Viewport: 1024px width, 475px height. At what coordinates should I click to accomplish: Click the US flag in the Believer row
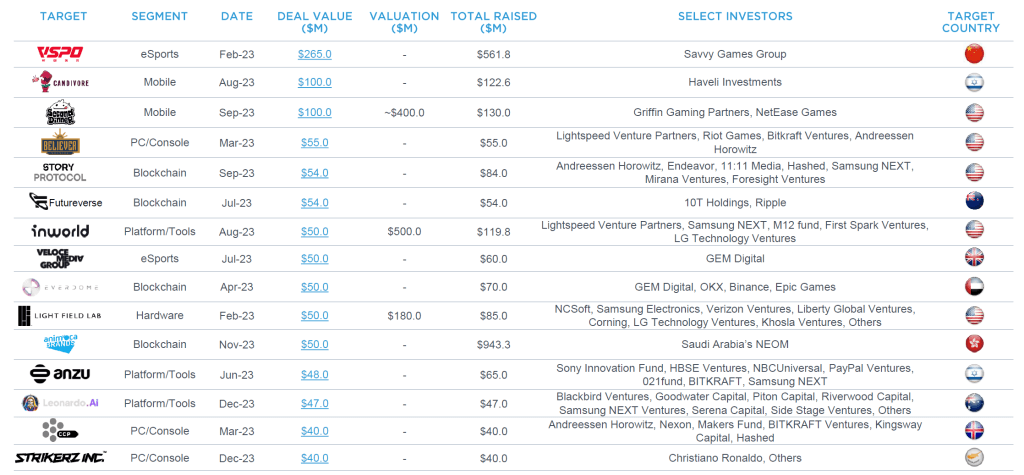974,142
